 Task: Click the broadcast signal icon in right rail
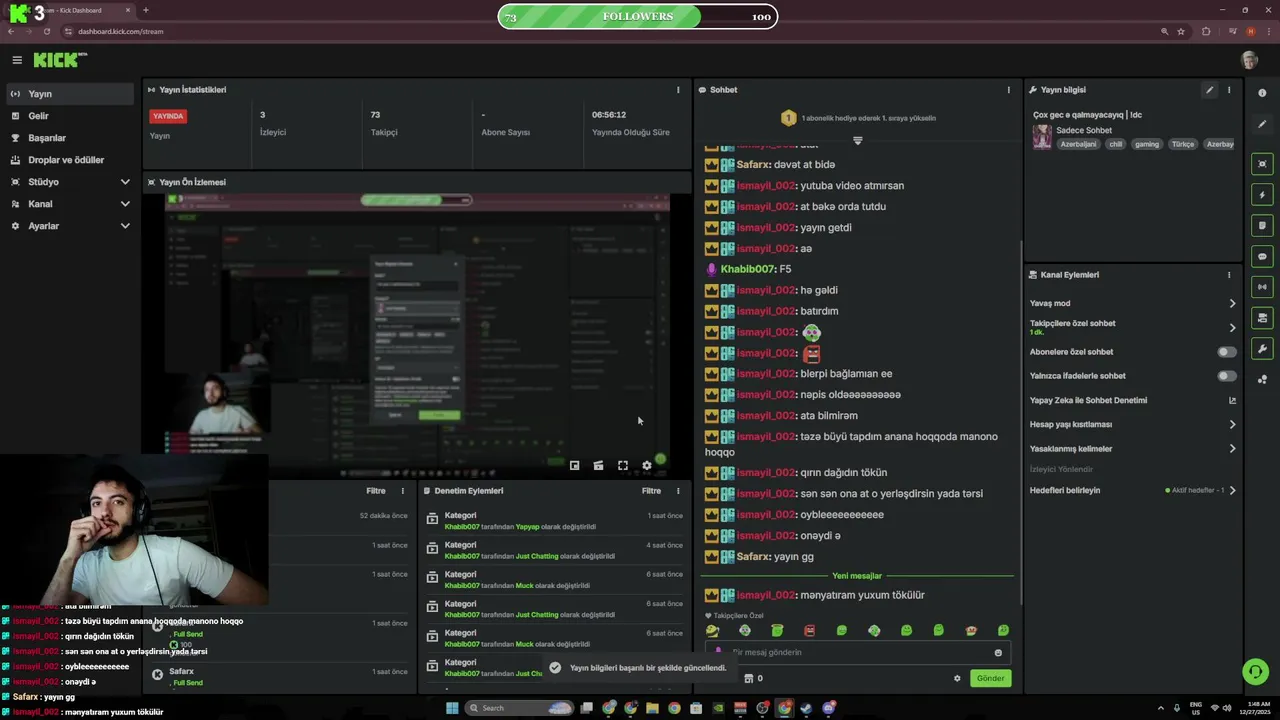[1262, 288]
